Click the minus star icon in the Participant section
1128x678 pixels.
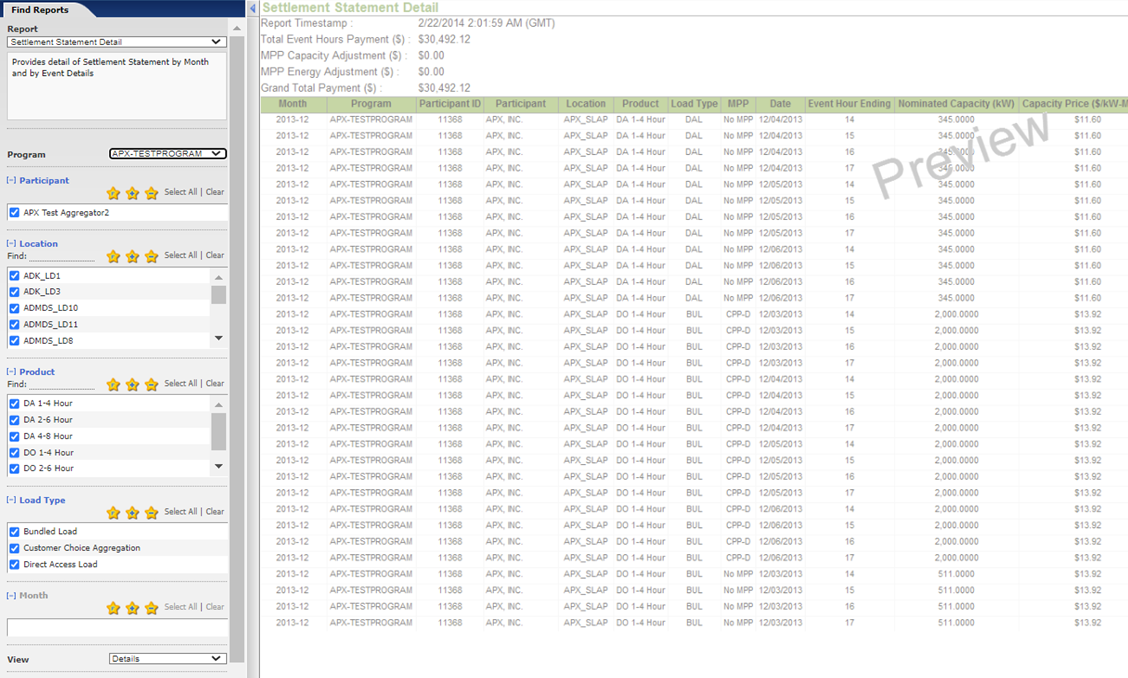click(151, 192)
